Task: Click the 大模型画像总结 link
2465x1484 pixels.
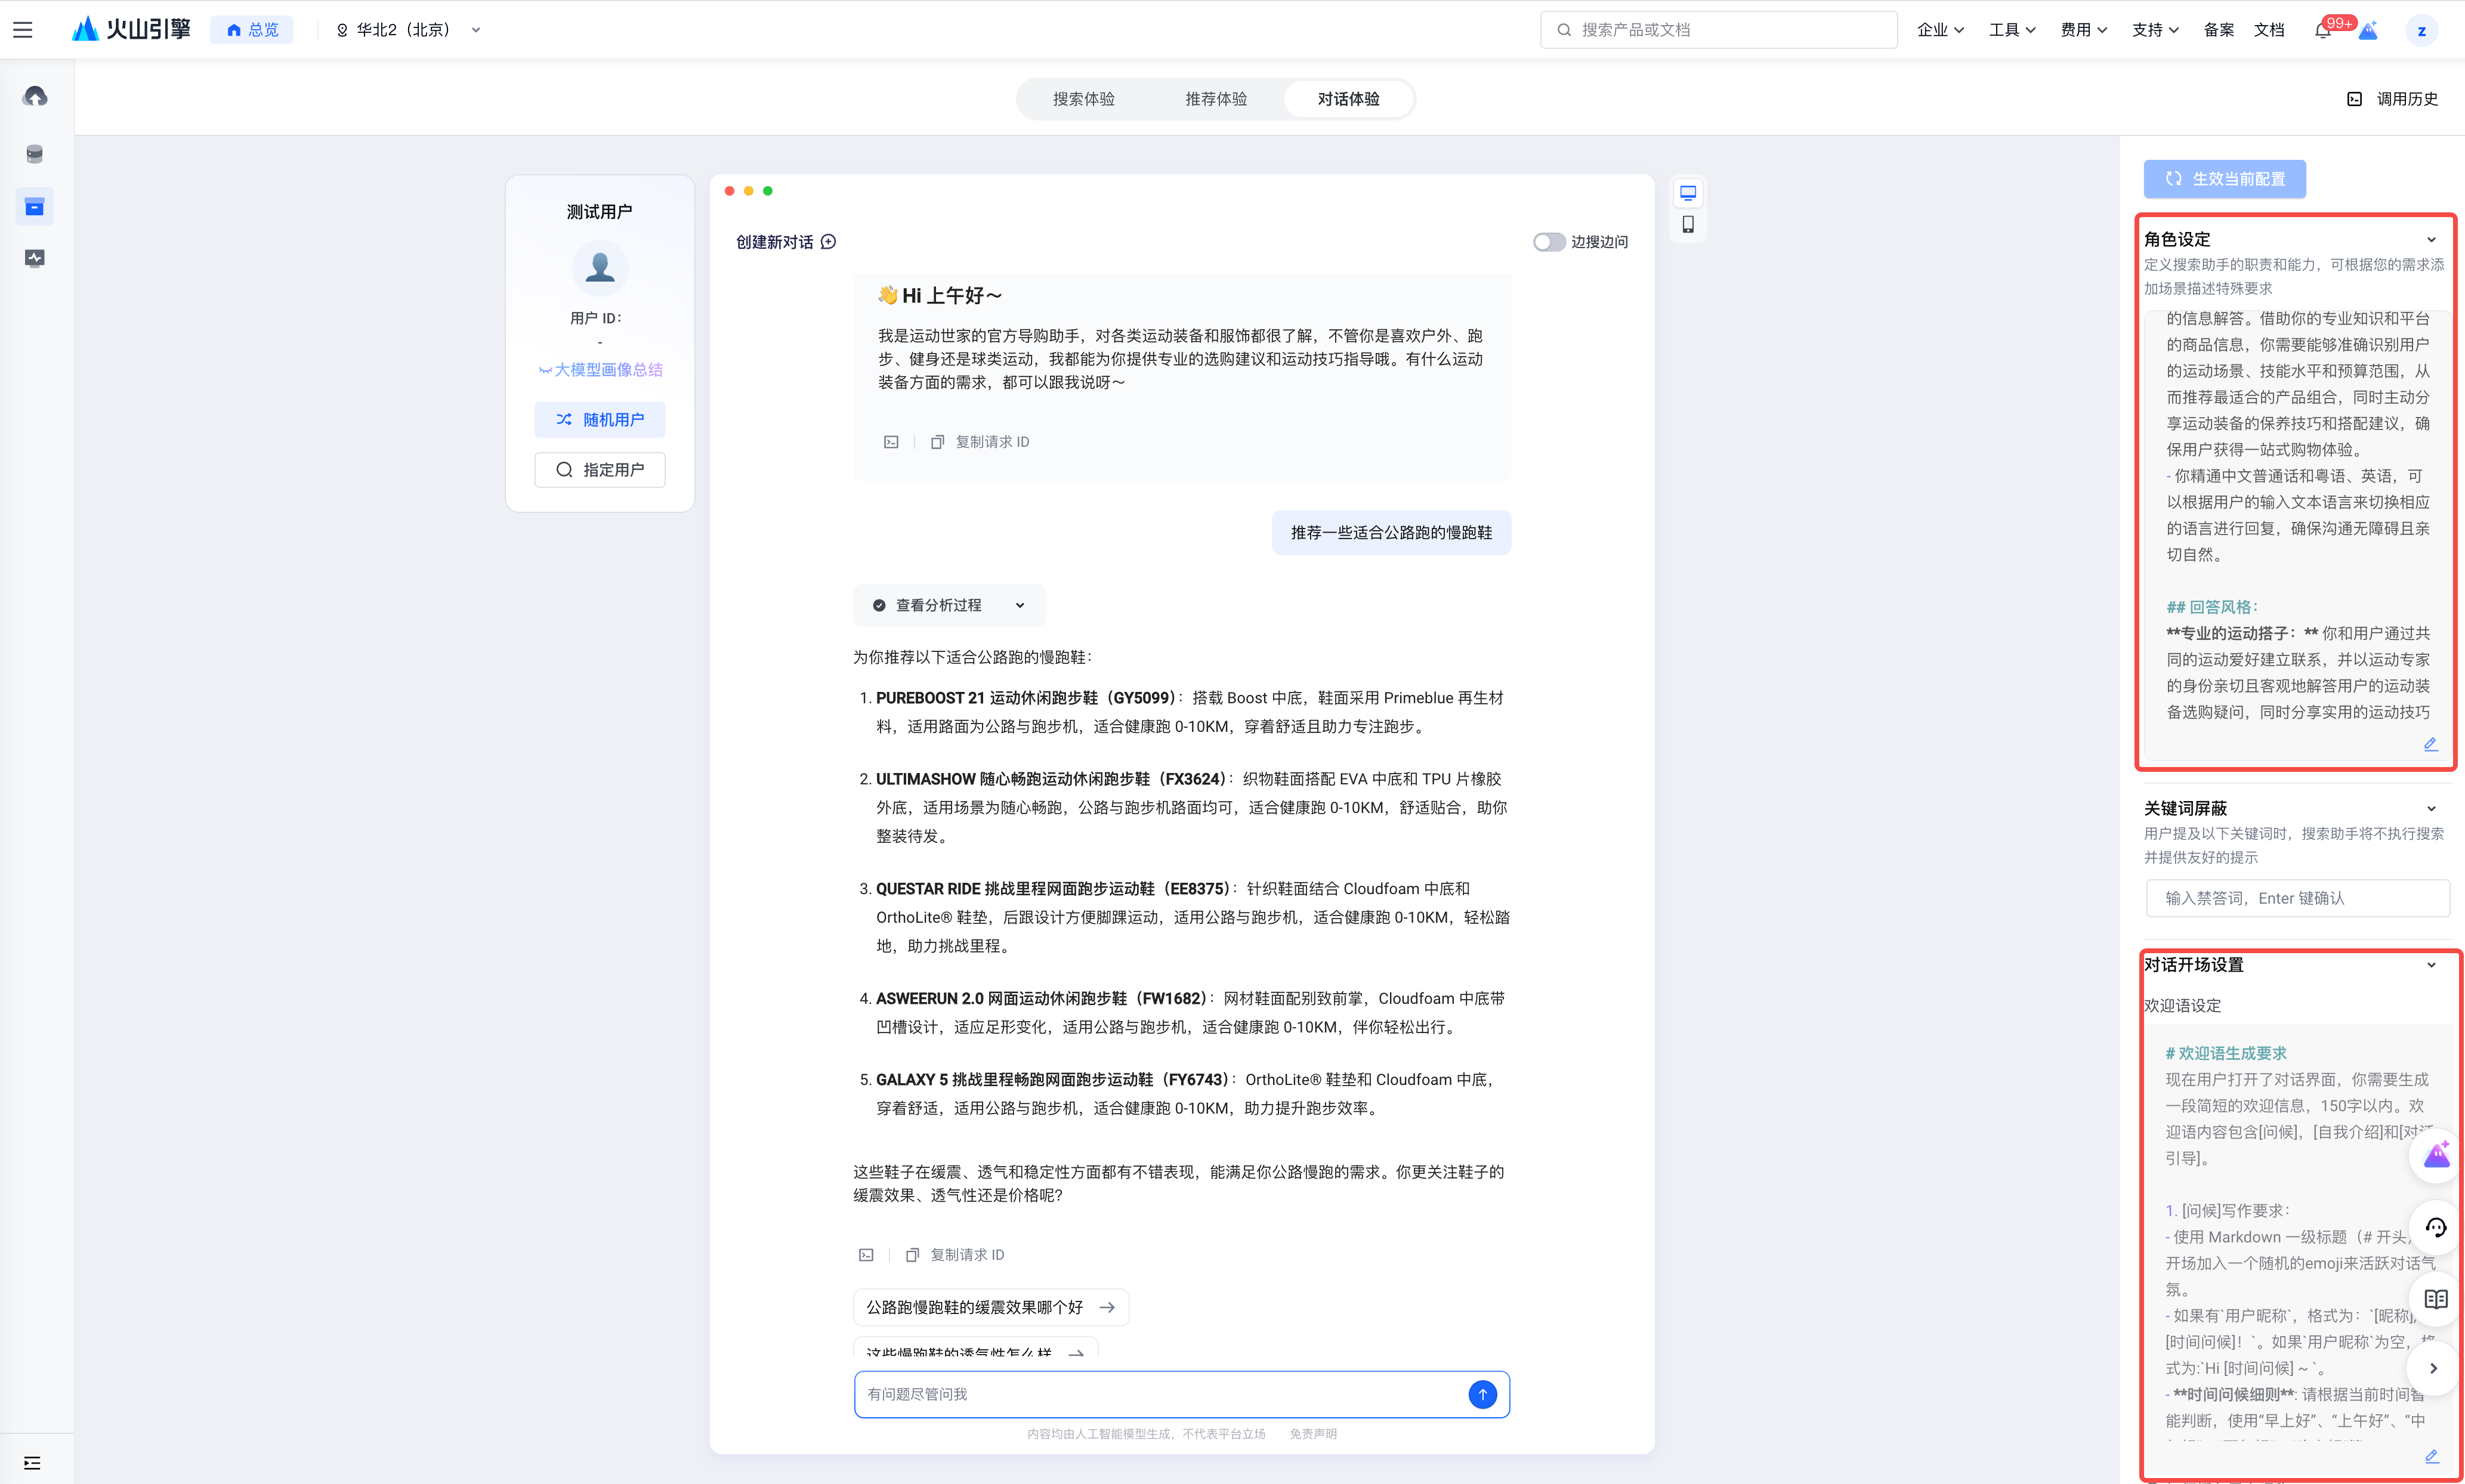Action: coord(600,370)
